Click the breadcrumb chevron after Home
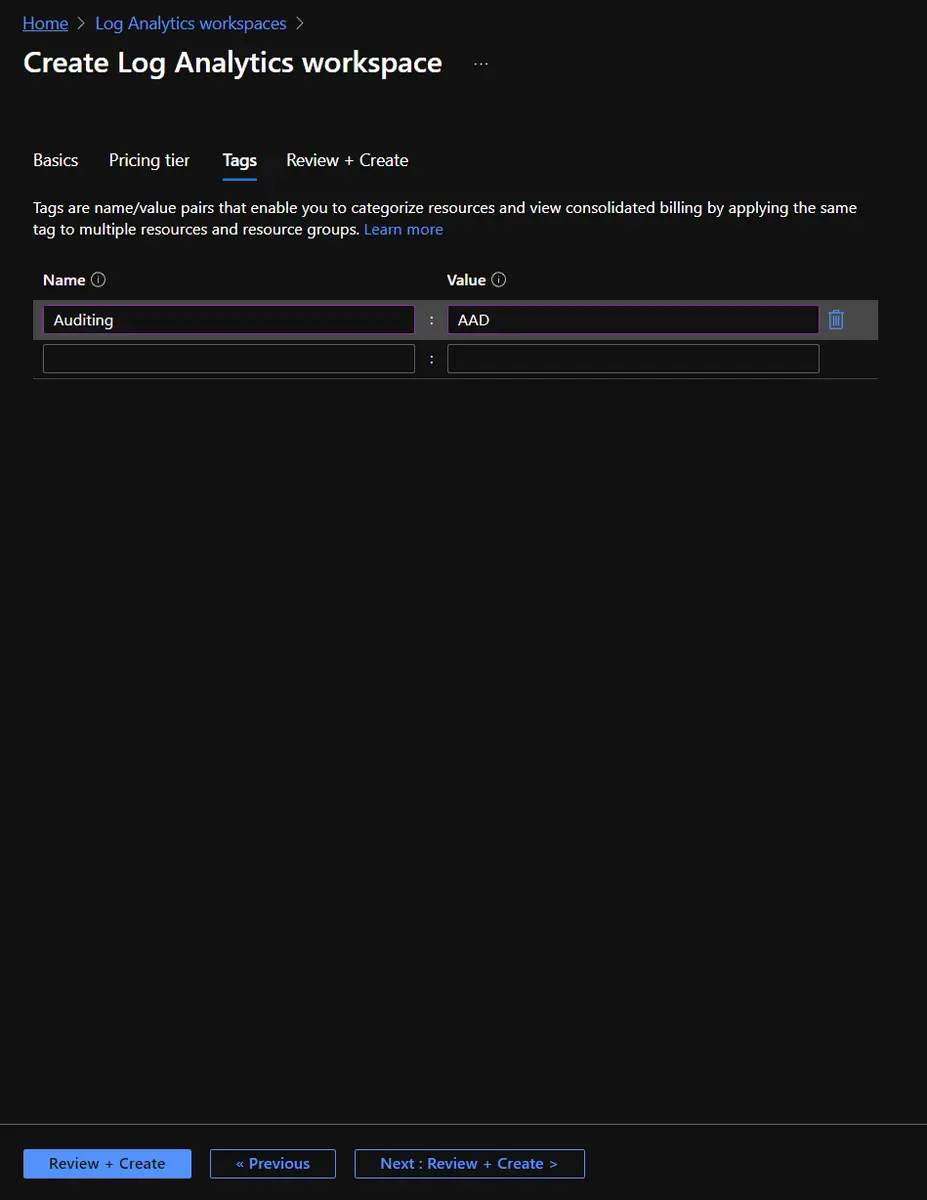The height and width of the screenshot is (1200, 927). point(82,24)
